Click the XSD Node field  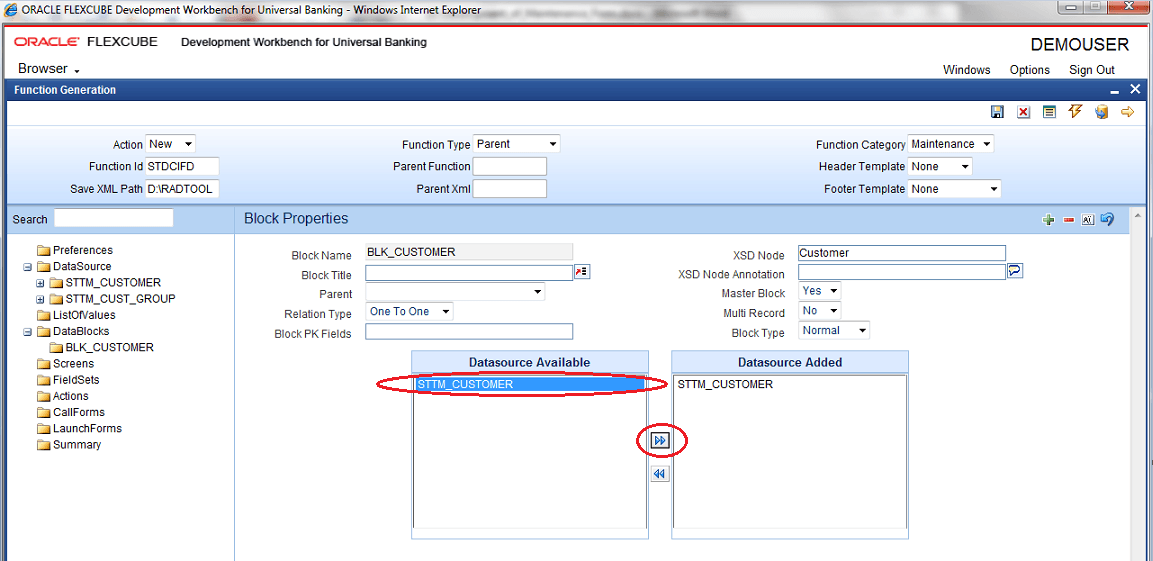[902, 253]
